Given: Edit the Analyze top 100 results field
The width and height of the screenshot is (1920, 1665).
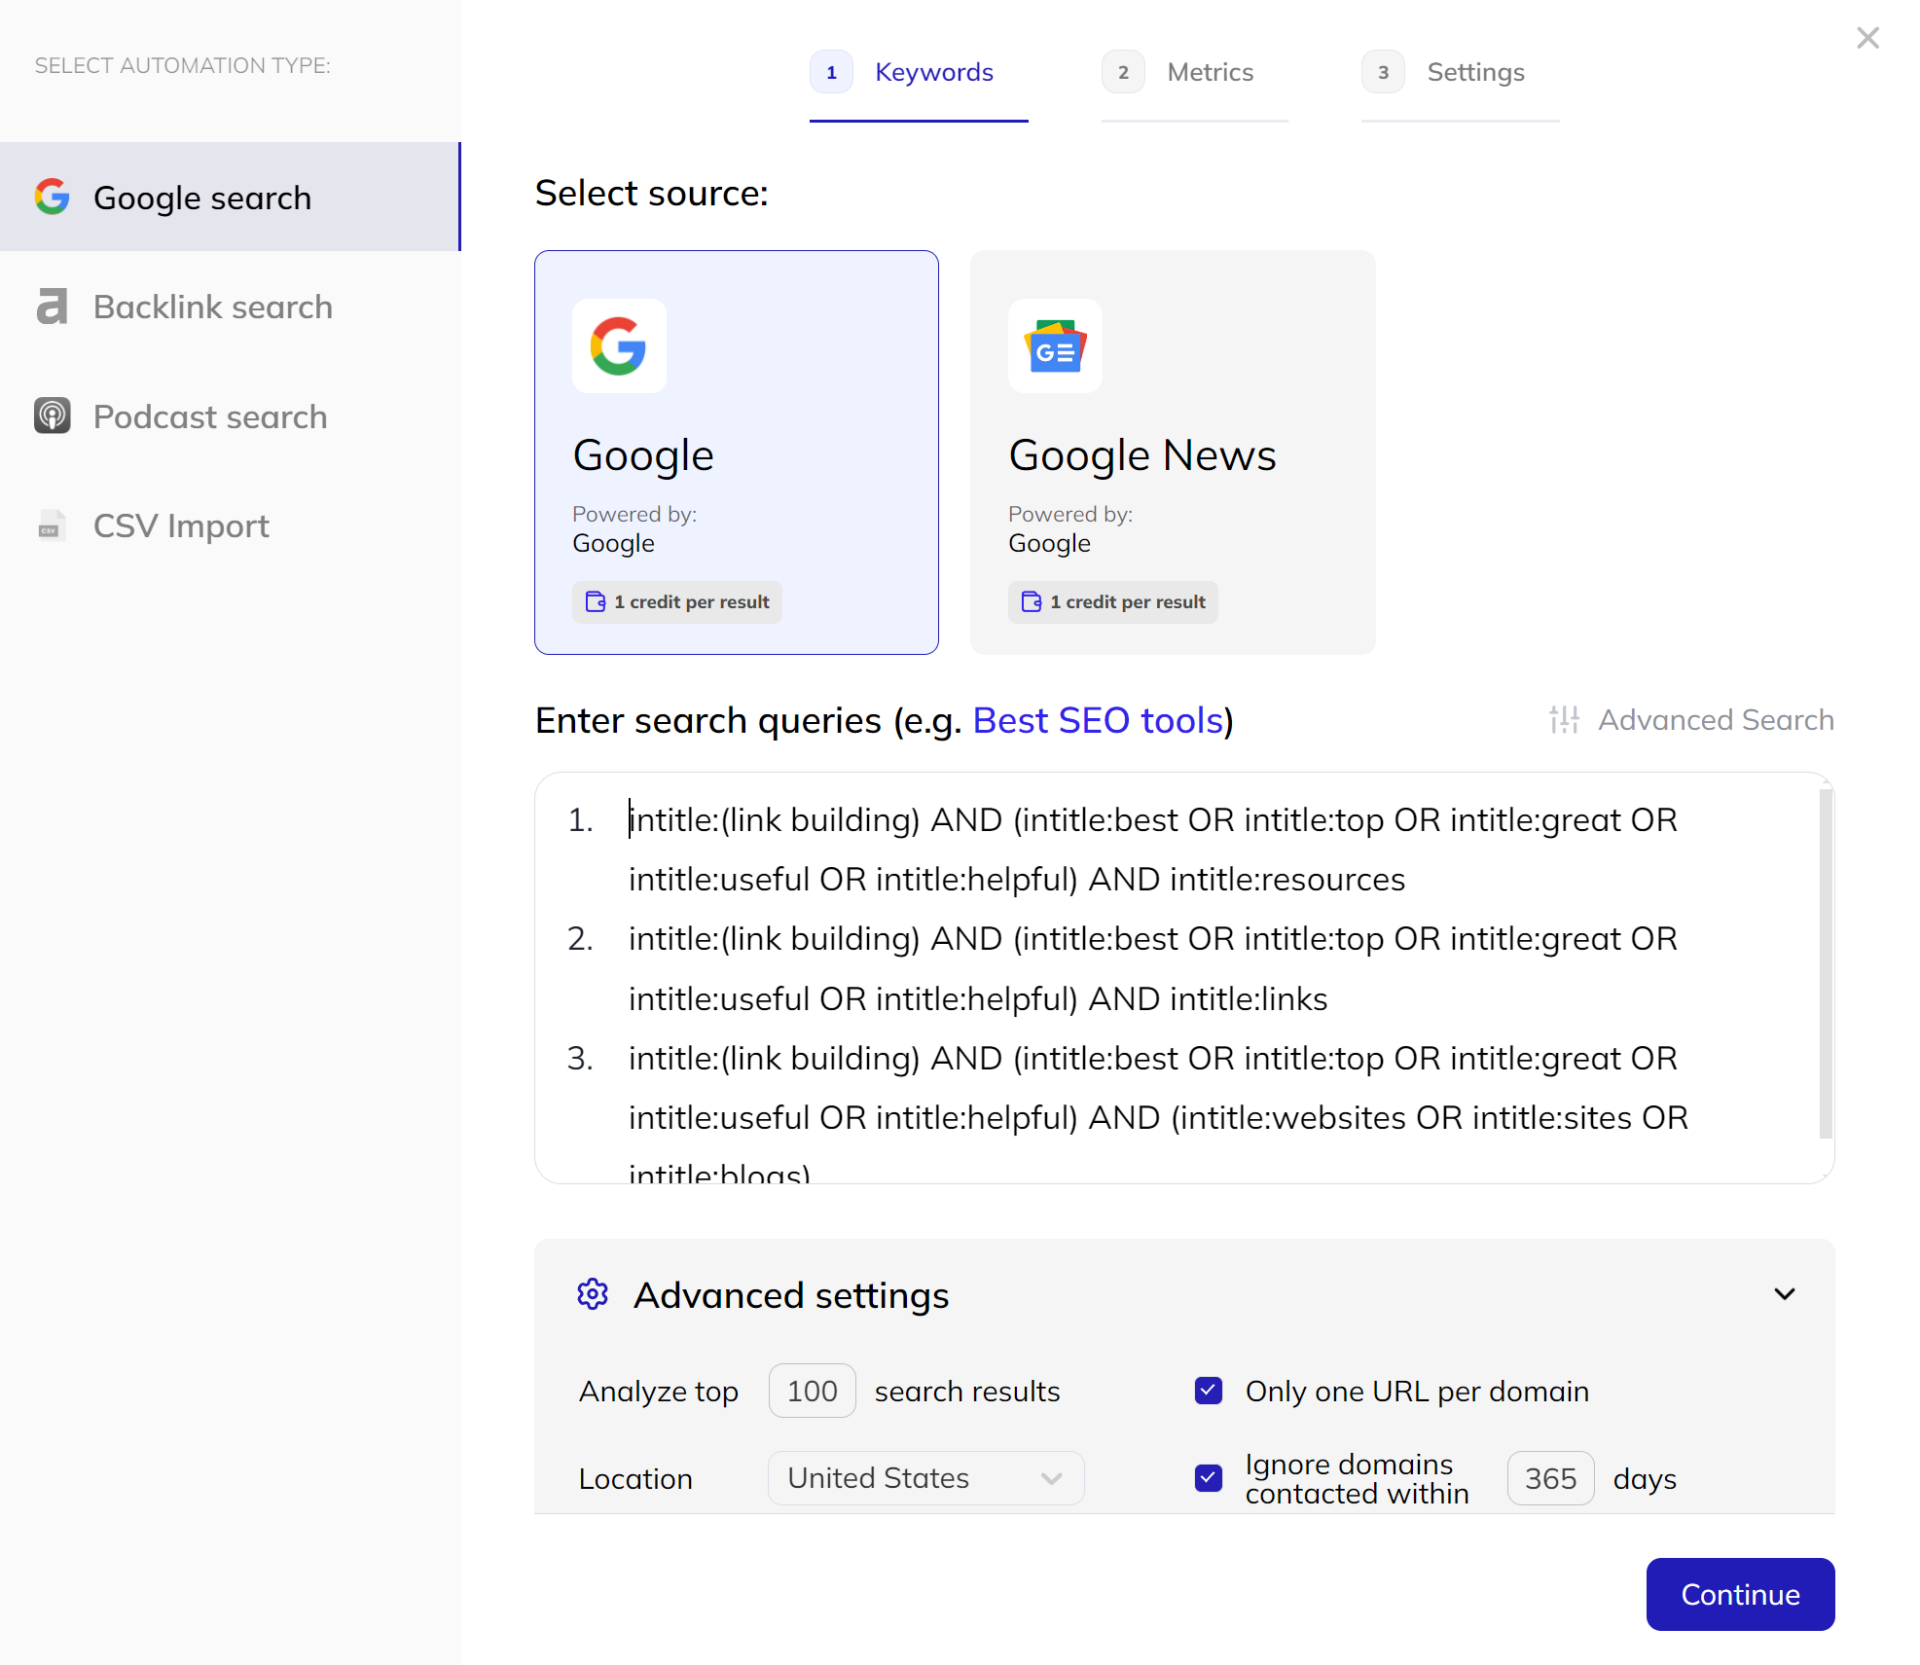Looking at the screenshot, I should (x=811, y=1391).
